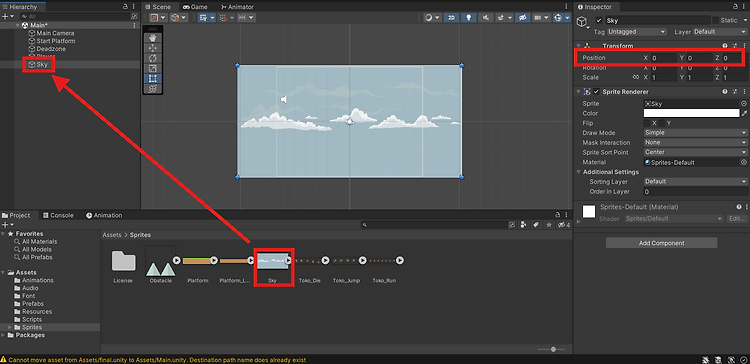This screenshot has height=364, width=750.
Task: Select the Scale tool in Scene
Action: (x=153, y=68)
